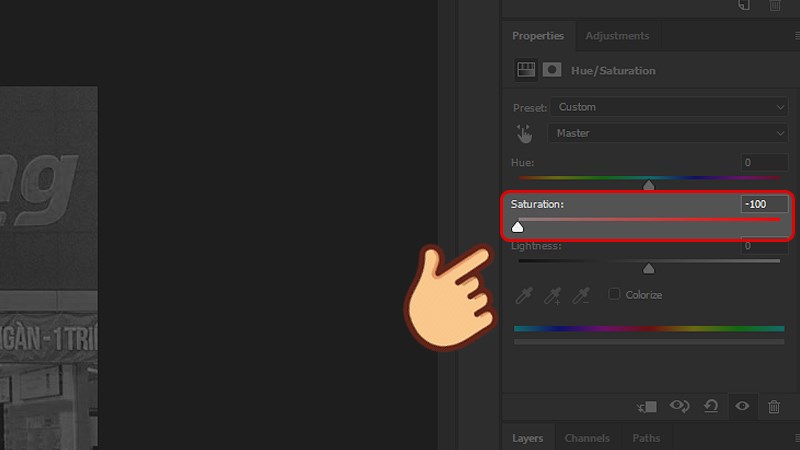Select the layer mask icon

[551, 70]
